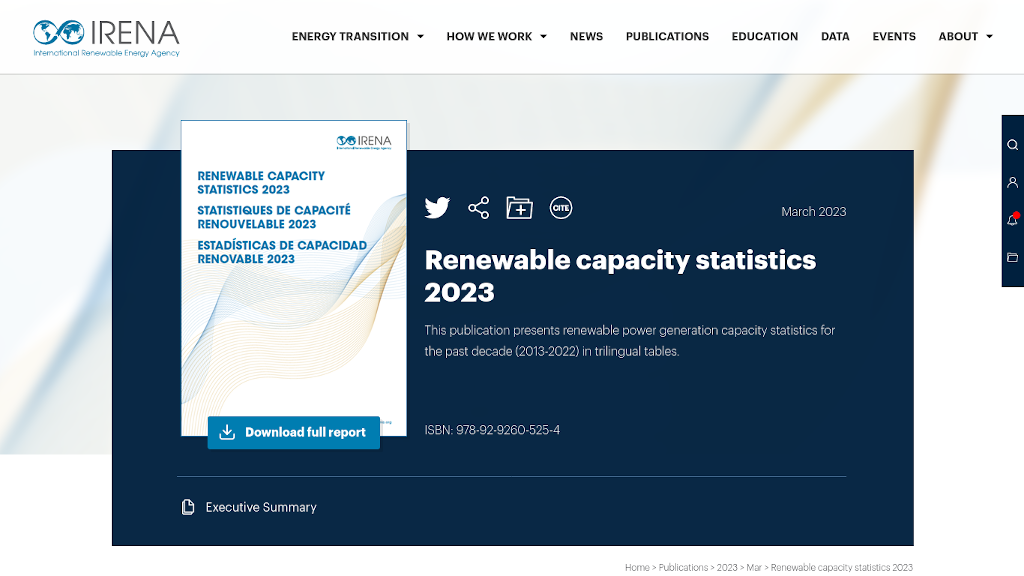Viewport: 1024px width, 576px height.
Task: Open search from right sidebar
Action: pyautogui.click(x=1012, y=145)
